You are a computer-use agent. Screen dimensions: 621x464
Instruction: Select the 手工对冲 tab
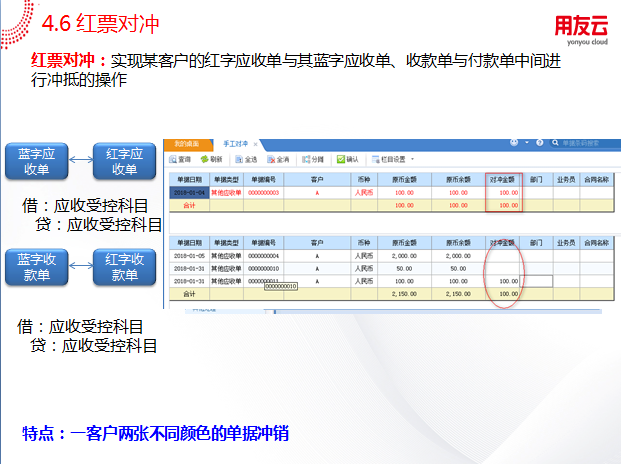235,144
